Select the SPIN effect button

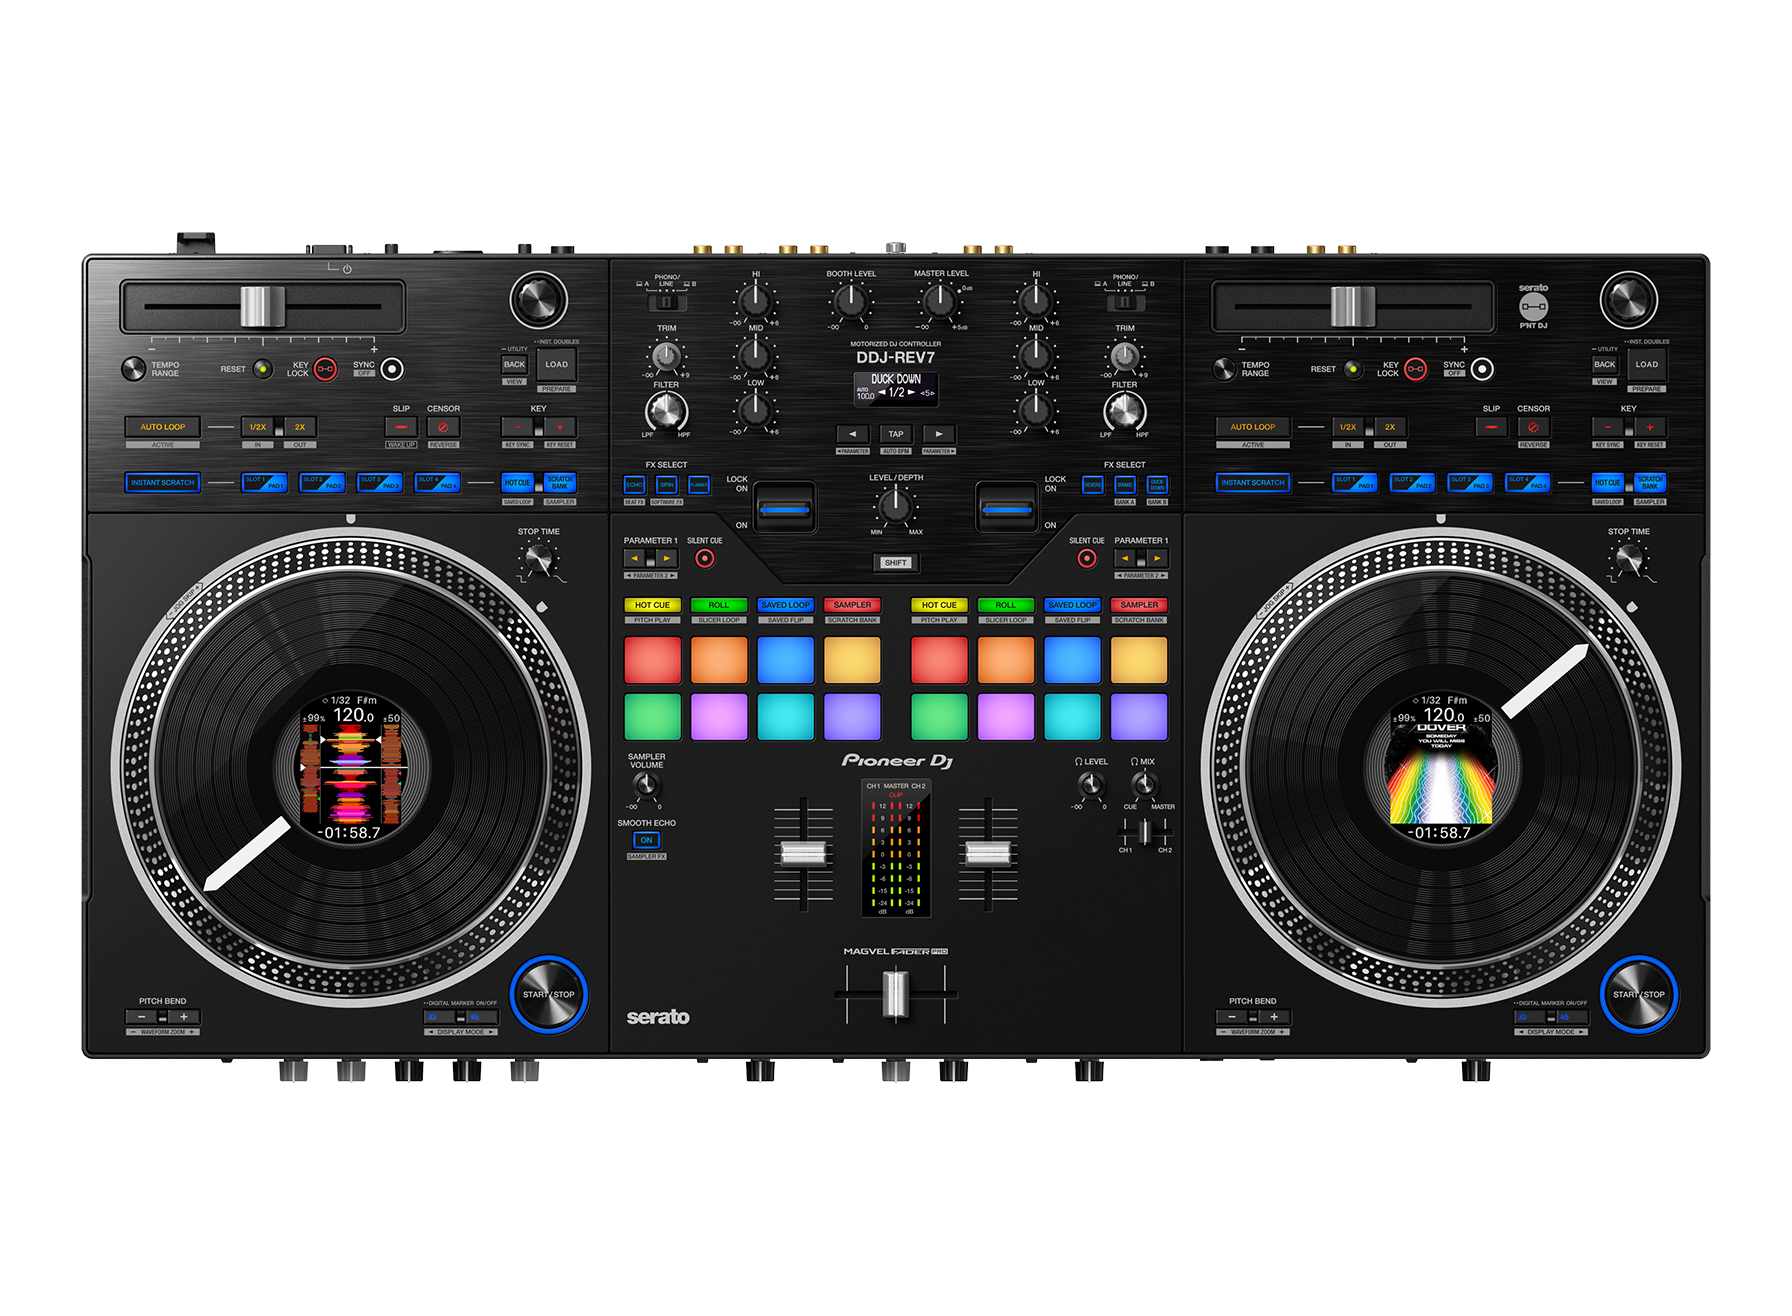tap(667, 485)
